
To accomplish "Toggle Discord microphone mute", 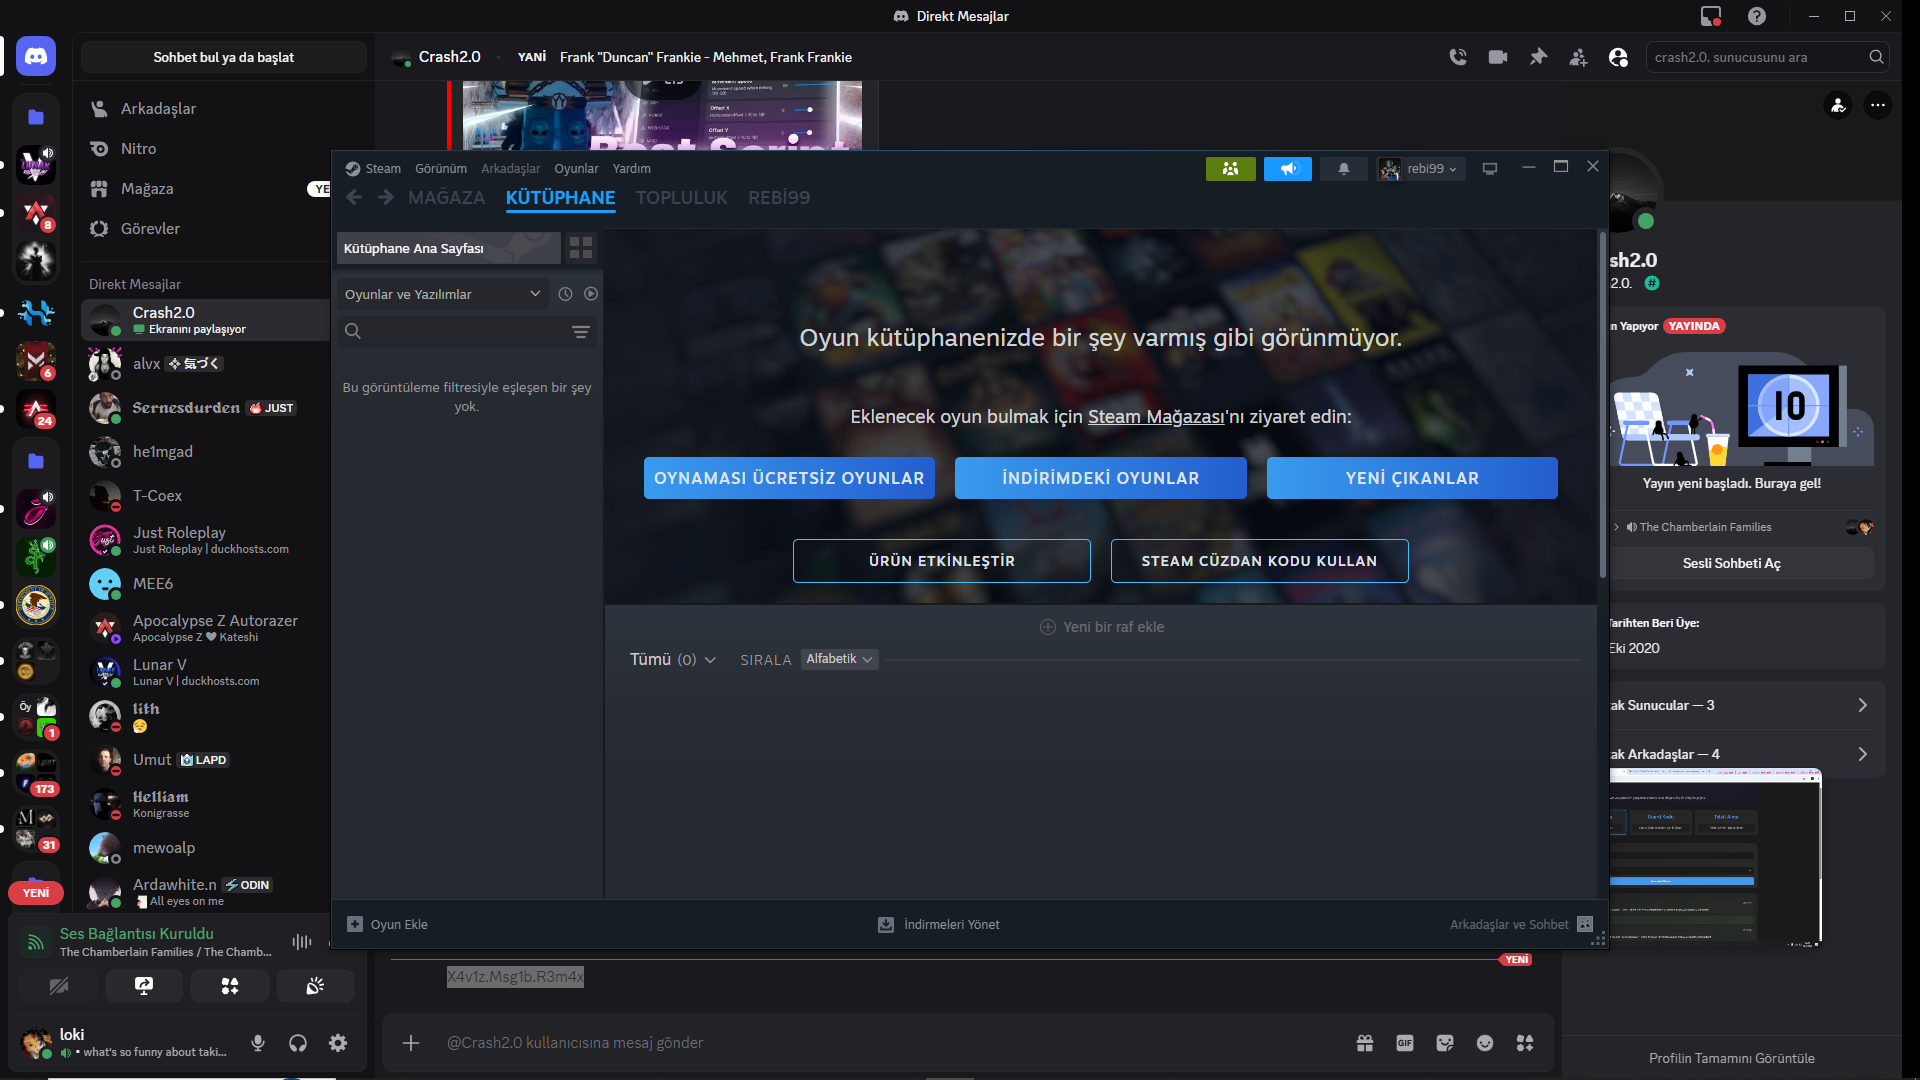I will point(258,1043).
